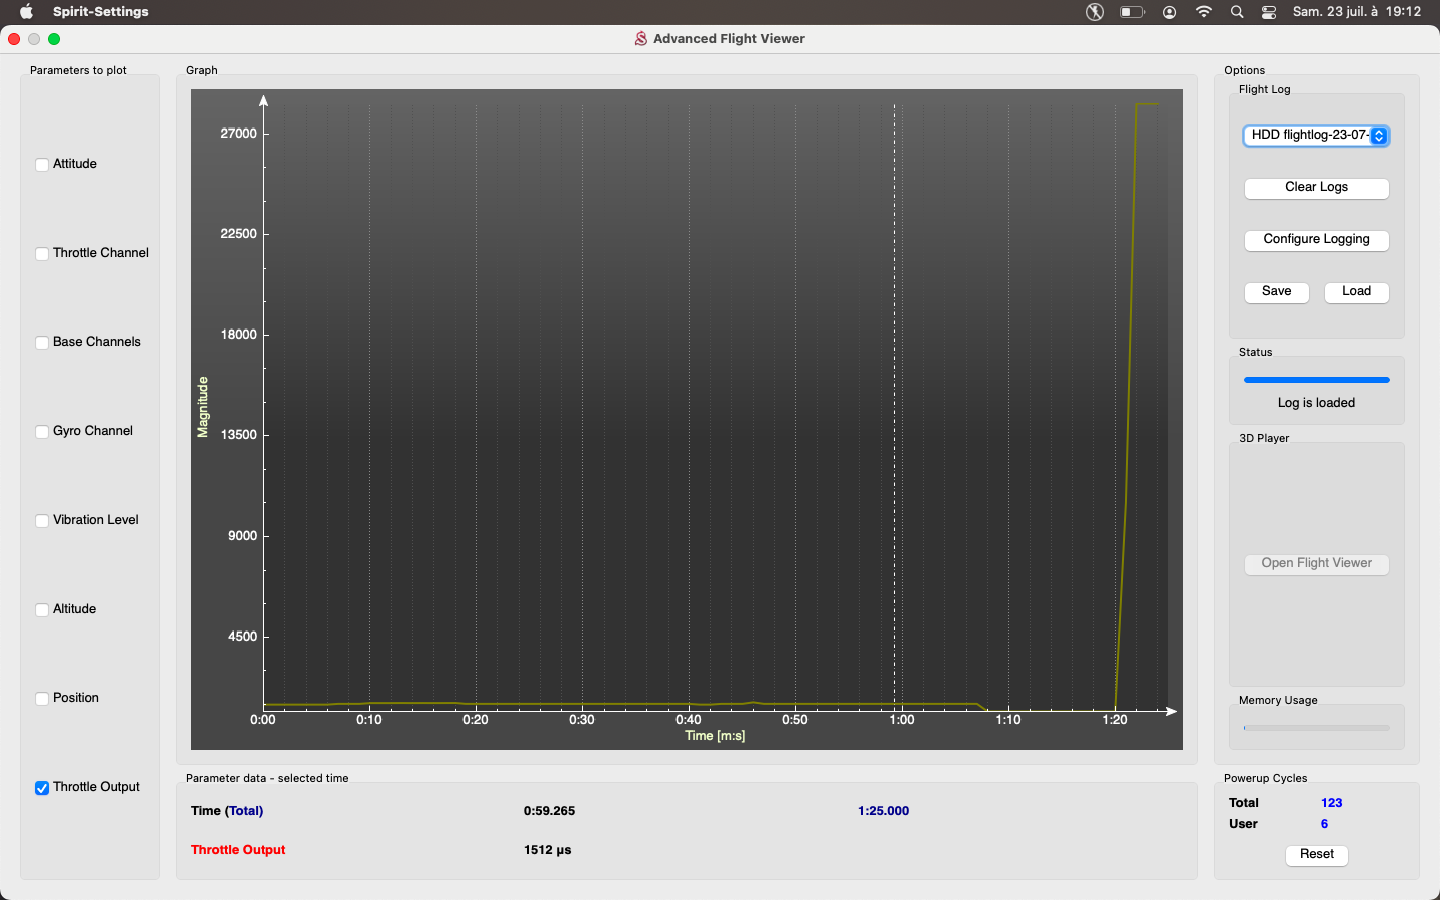Uncheck the Throttle Output checkbox
This screenshot has width=1440, height=900.
tap(42, 788)
